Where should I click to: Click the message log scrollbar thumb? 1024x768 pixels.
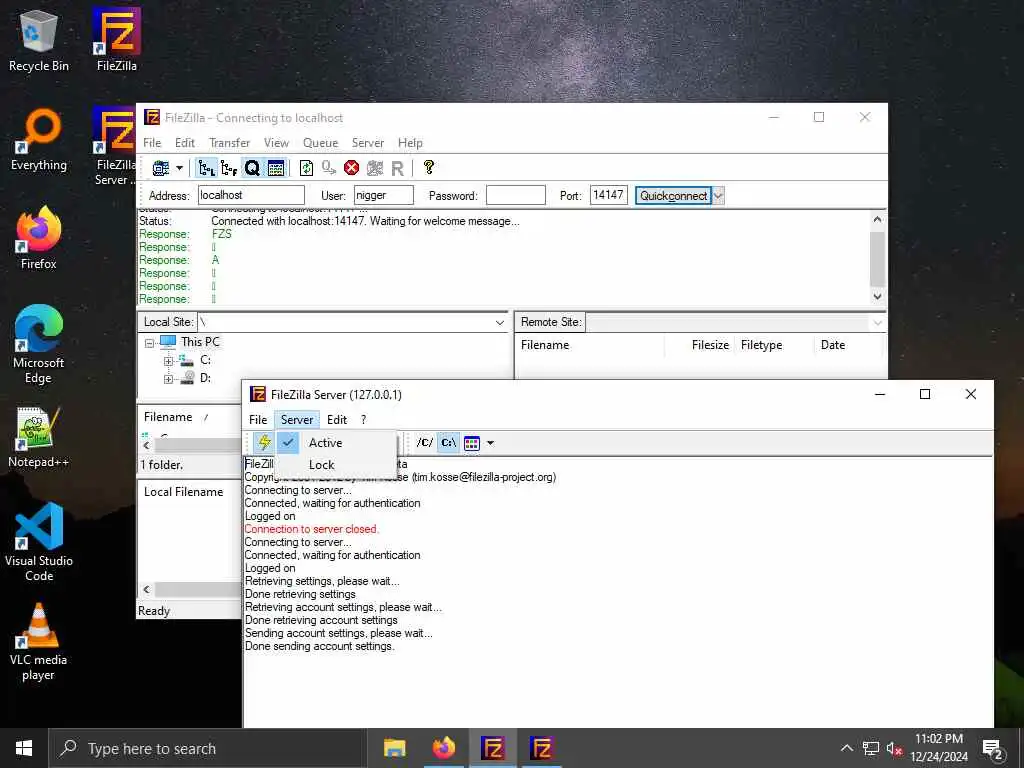(877, 259)
